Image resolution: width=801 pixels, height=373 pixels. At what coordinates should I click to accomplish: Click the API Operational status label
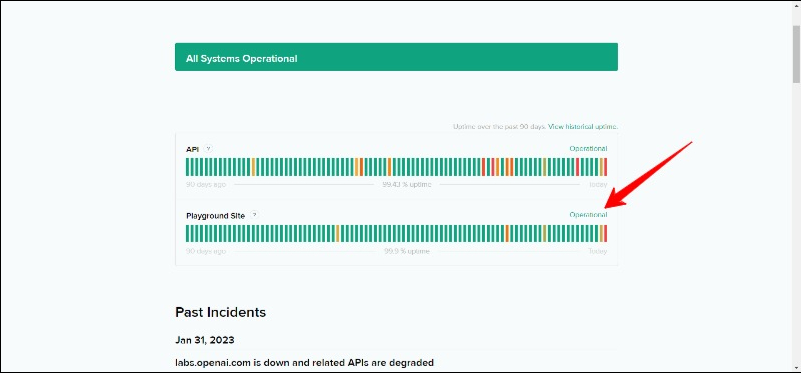tap(588, 149)
